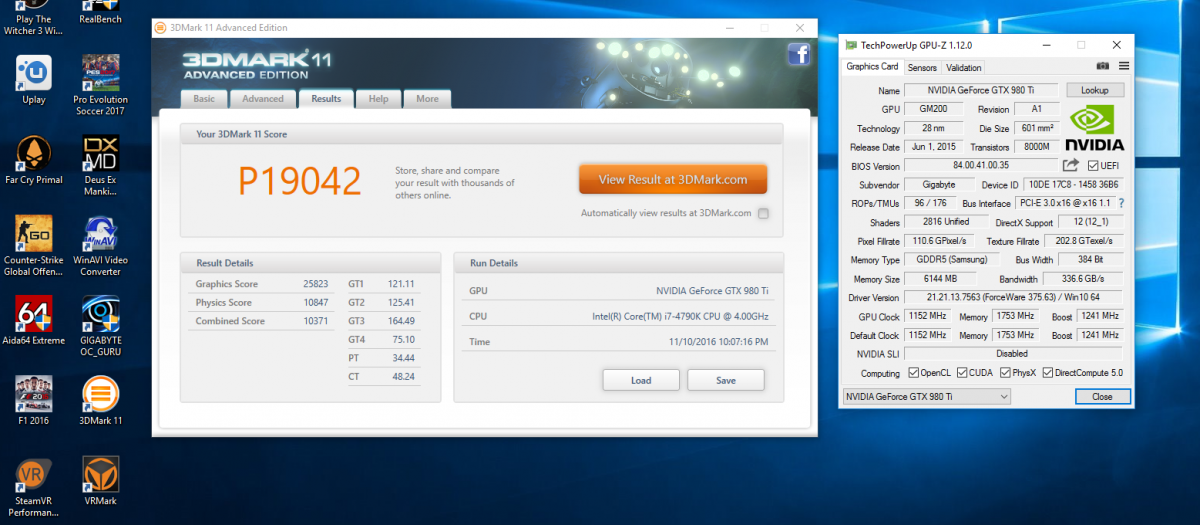Click Pixel Fillrate value 110.6 GPixel/s
The width and height of the screenshot is (1200, 525).
[940, 241]
